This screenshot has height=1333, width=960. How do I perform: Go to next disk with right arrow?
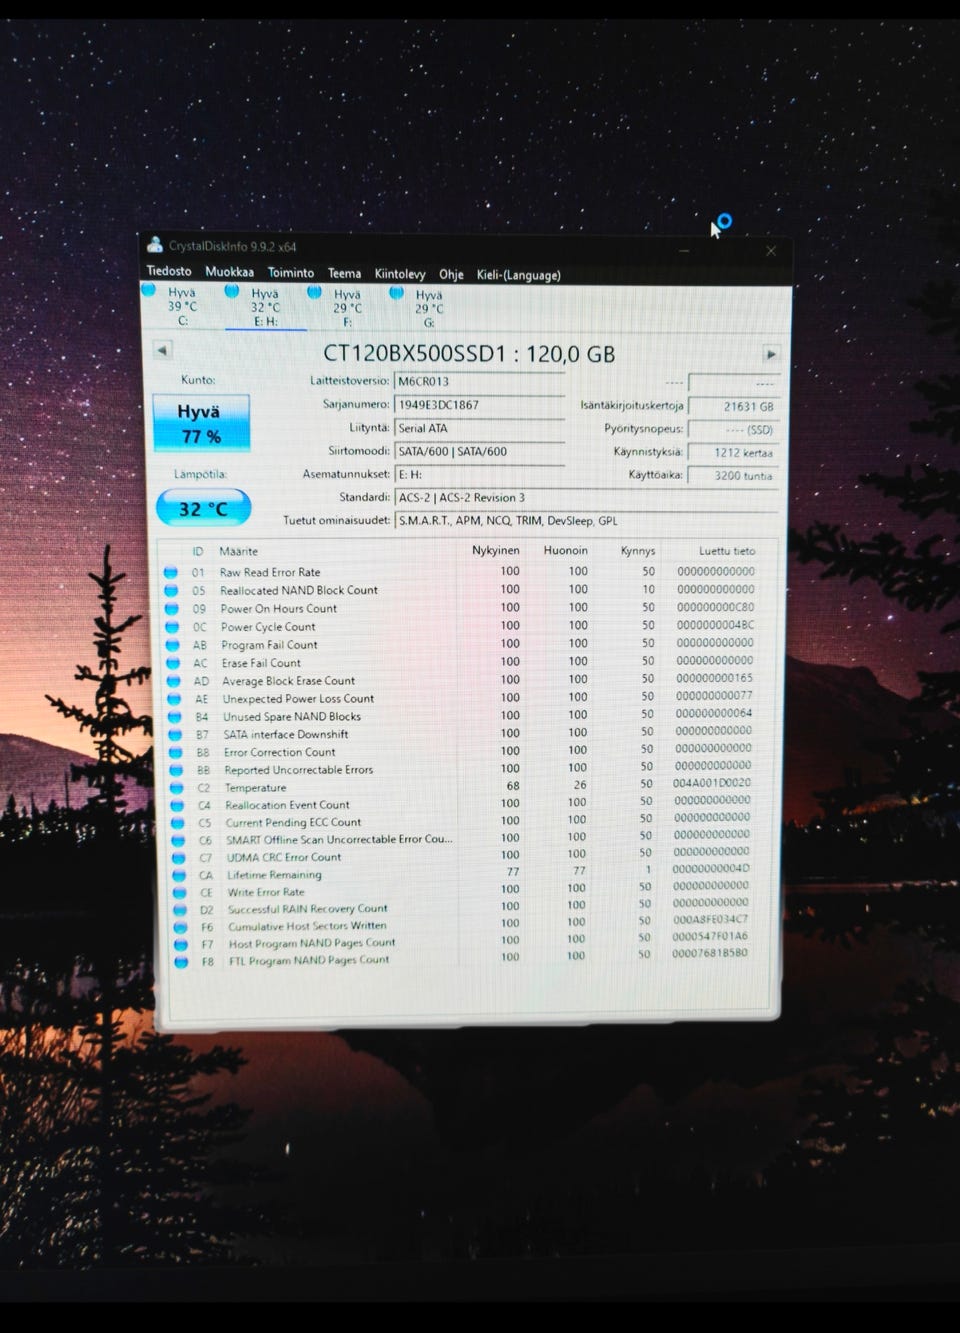tap(770, 354)
